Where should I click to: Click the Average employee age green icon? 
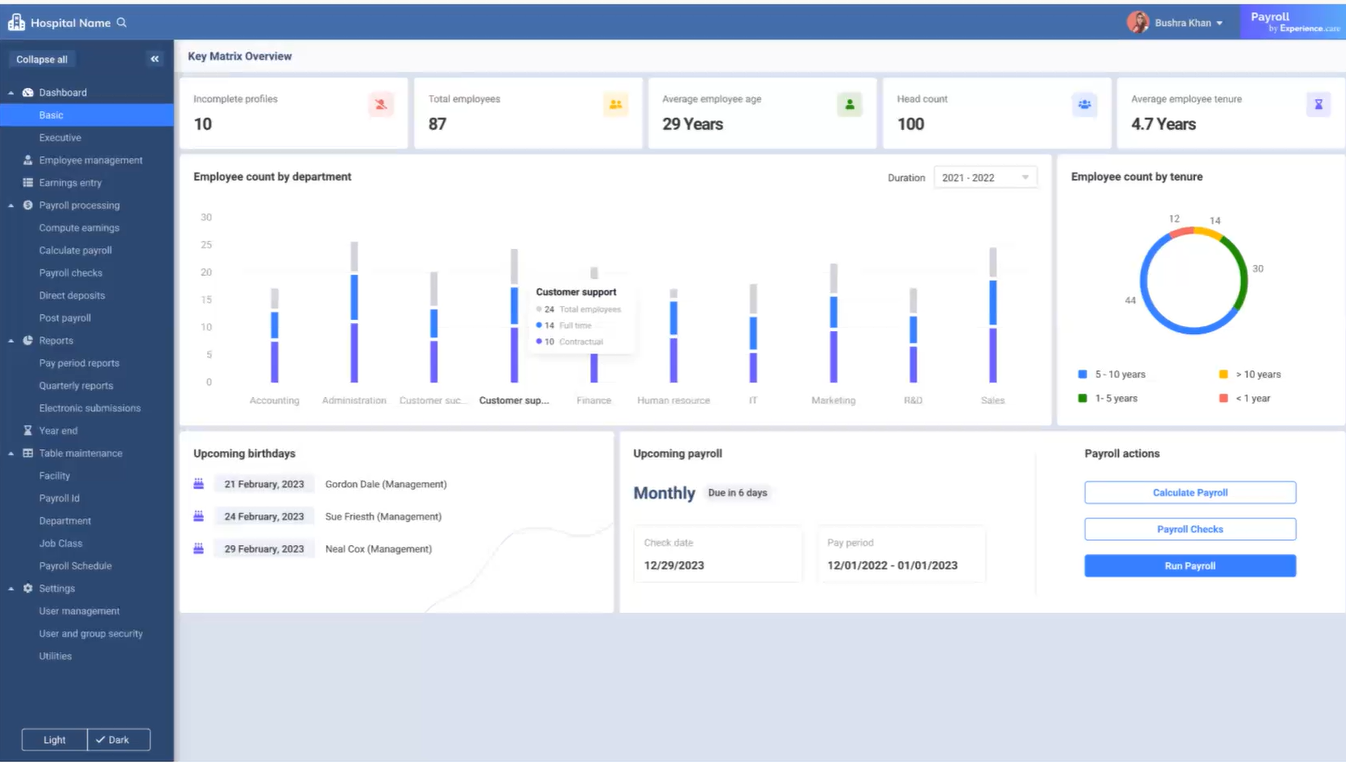(x=850, y=104)
